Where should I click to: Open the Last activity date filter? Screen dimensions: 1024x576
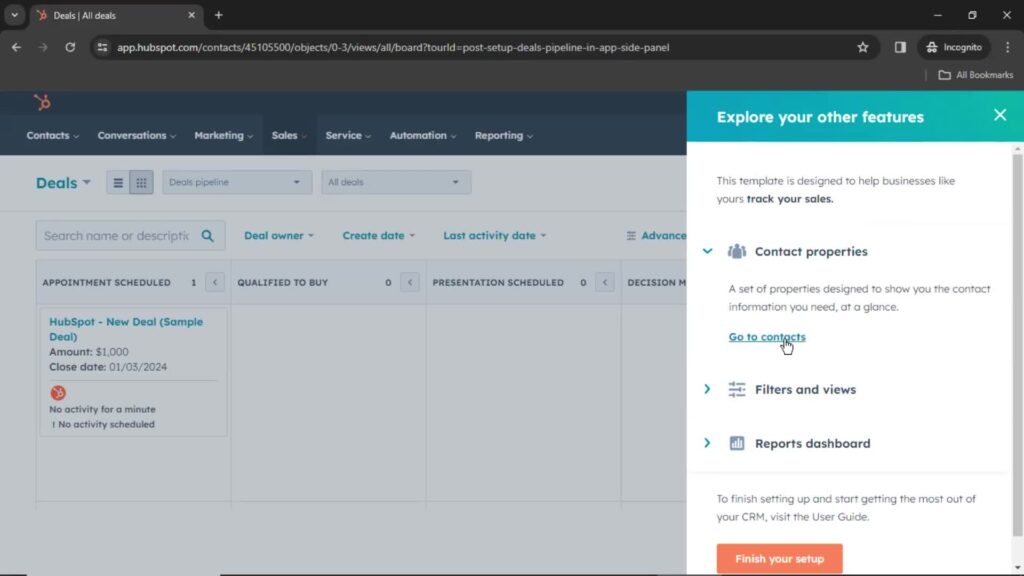click(494, 236)
